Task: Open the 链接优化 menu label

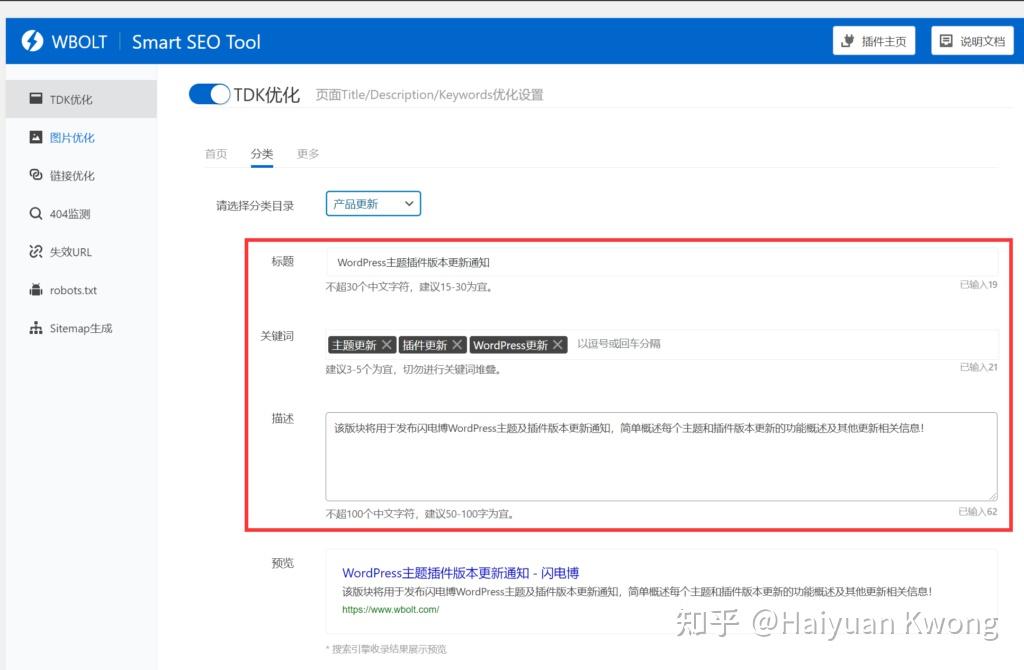Action: (72, 176)
